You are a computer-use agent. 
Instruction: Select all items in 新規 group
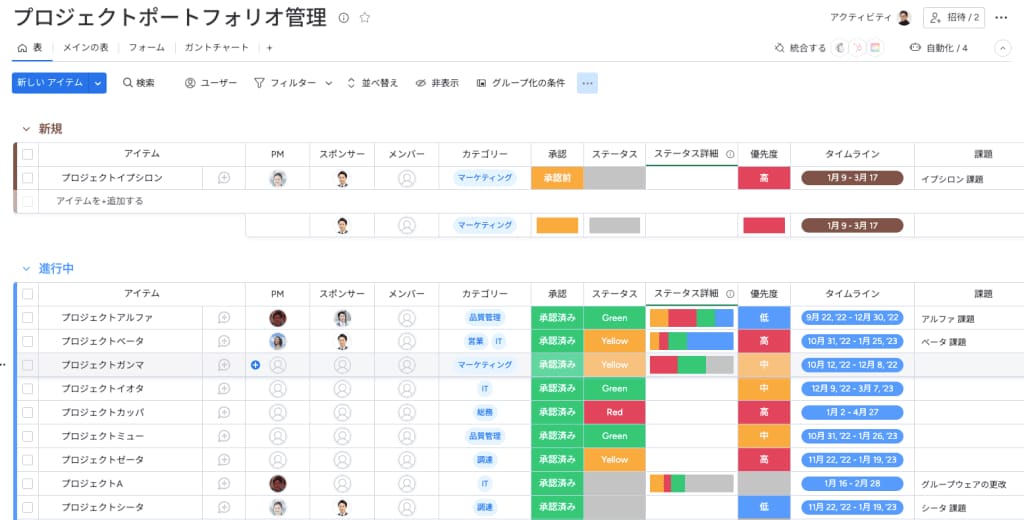[x=27, y=154]
